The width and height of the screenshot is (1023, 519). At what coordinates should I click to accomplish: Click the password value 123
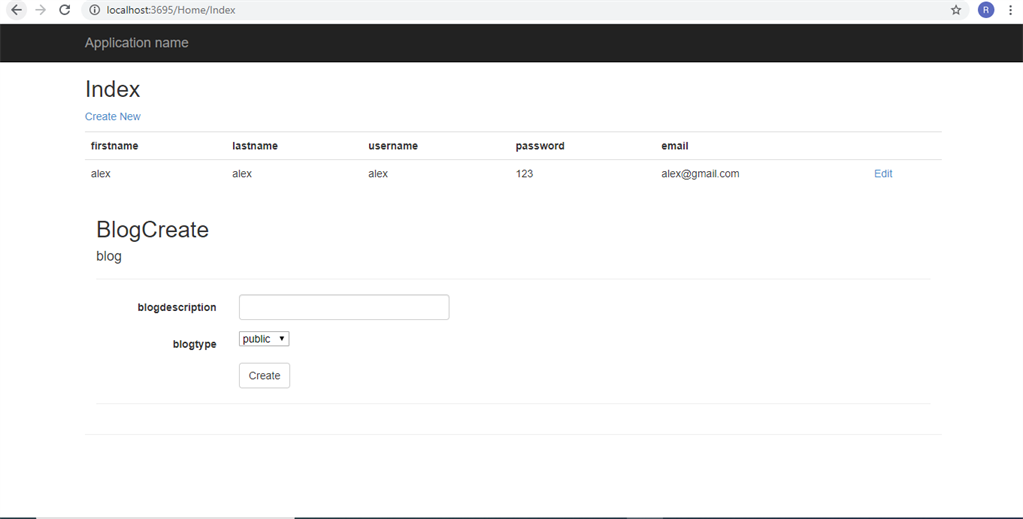click(x=524, y=174)
